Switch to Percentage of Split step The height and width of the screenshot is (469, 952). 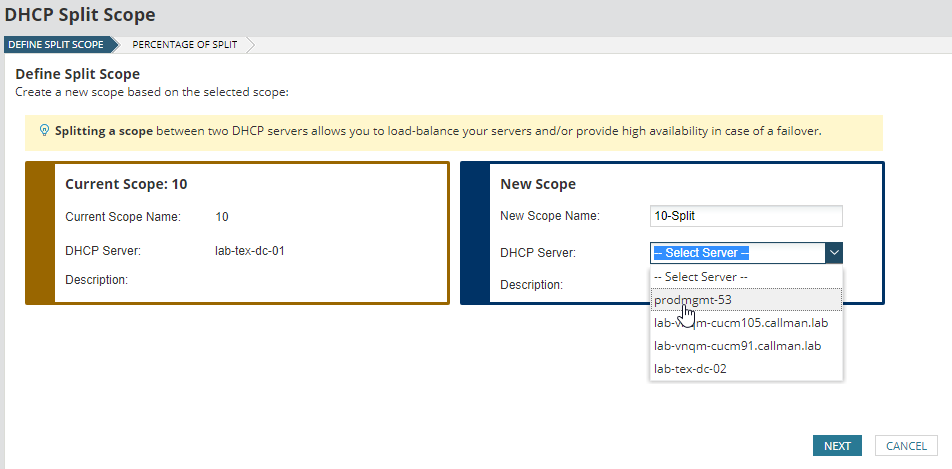point(184,45)
